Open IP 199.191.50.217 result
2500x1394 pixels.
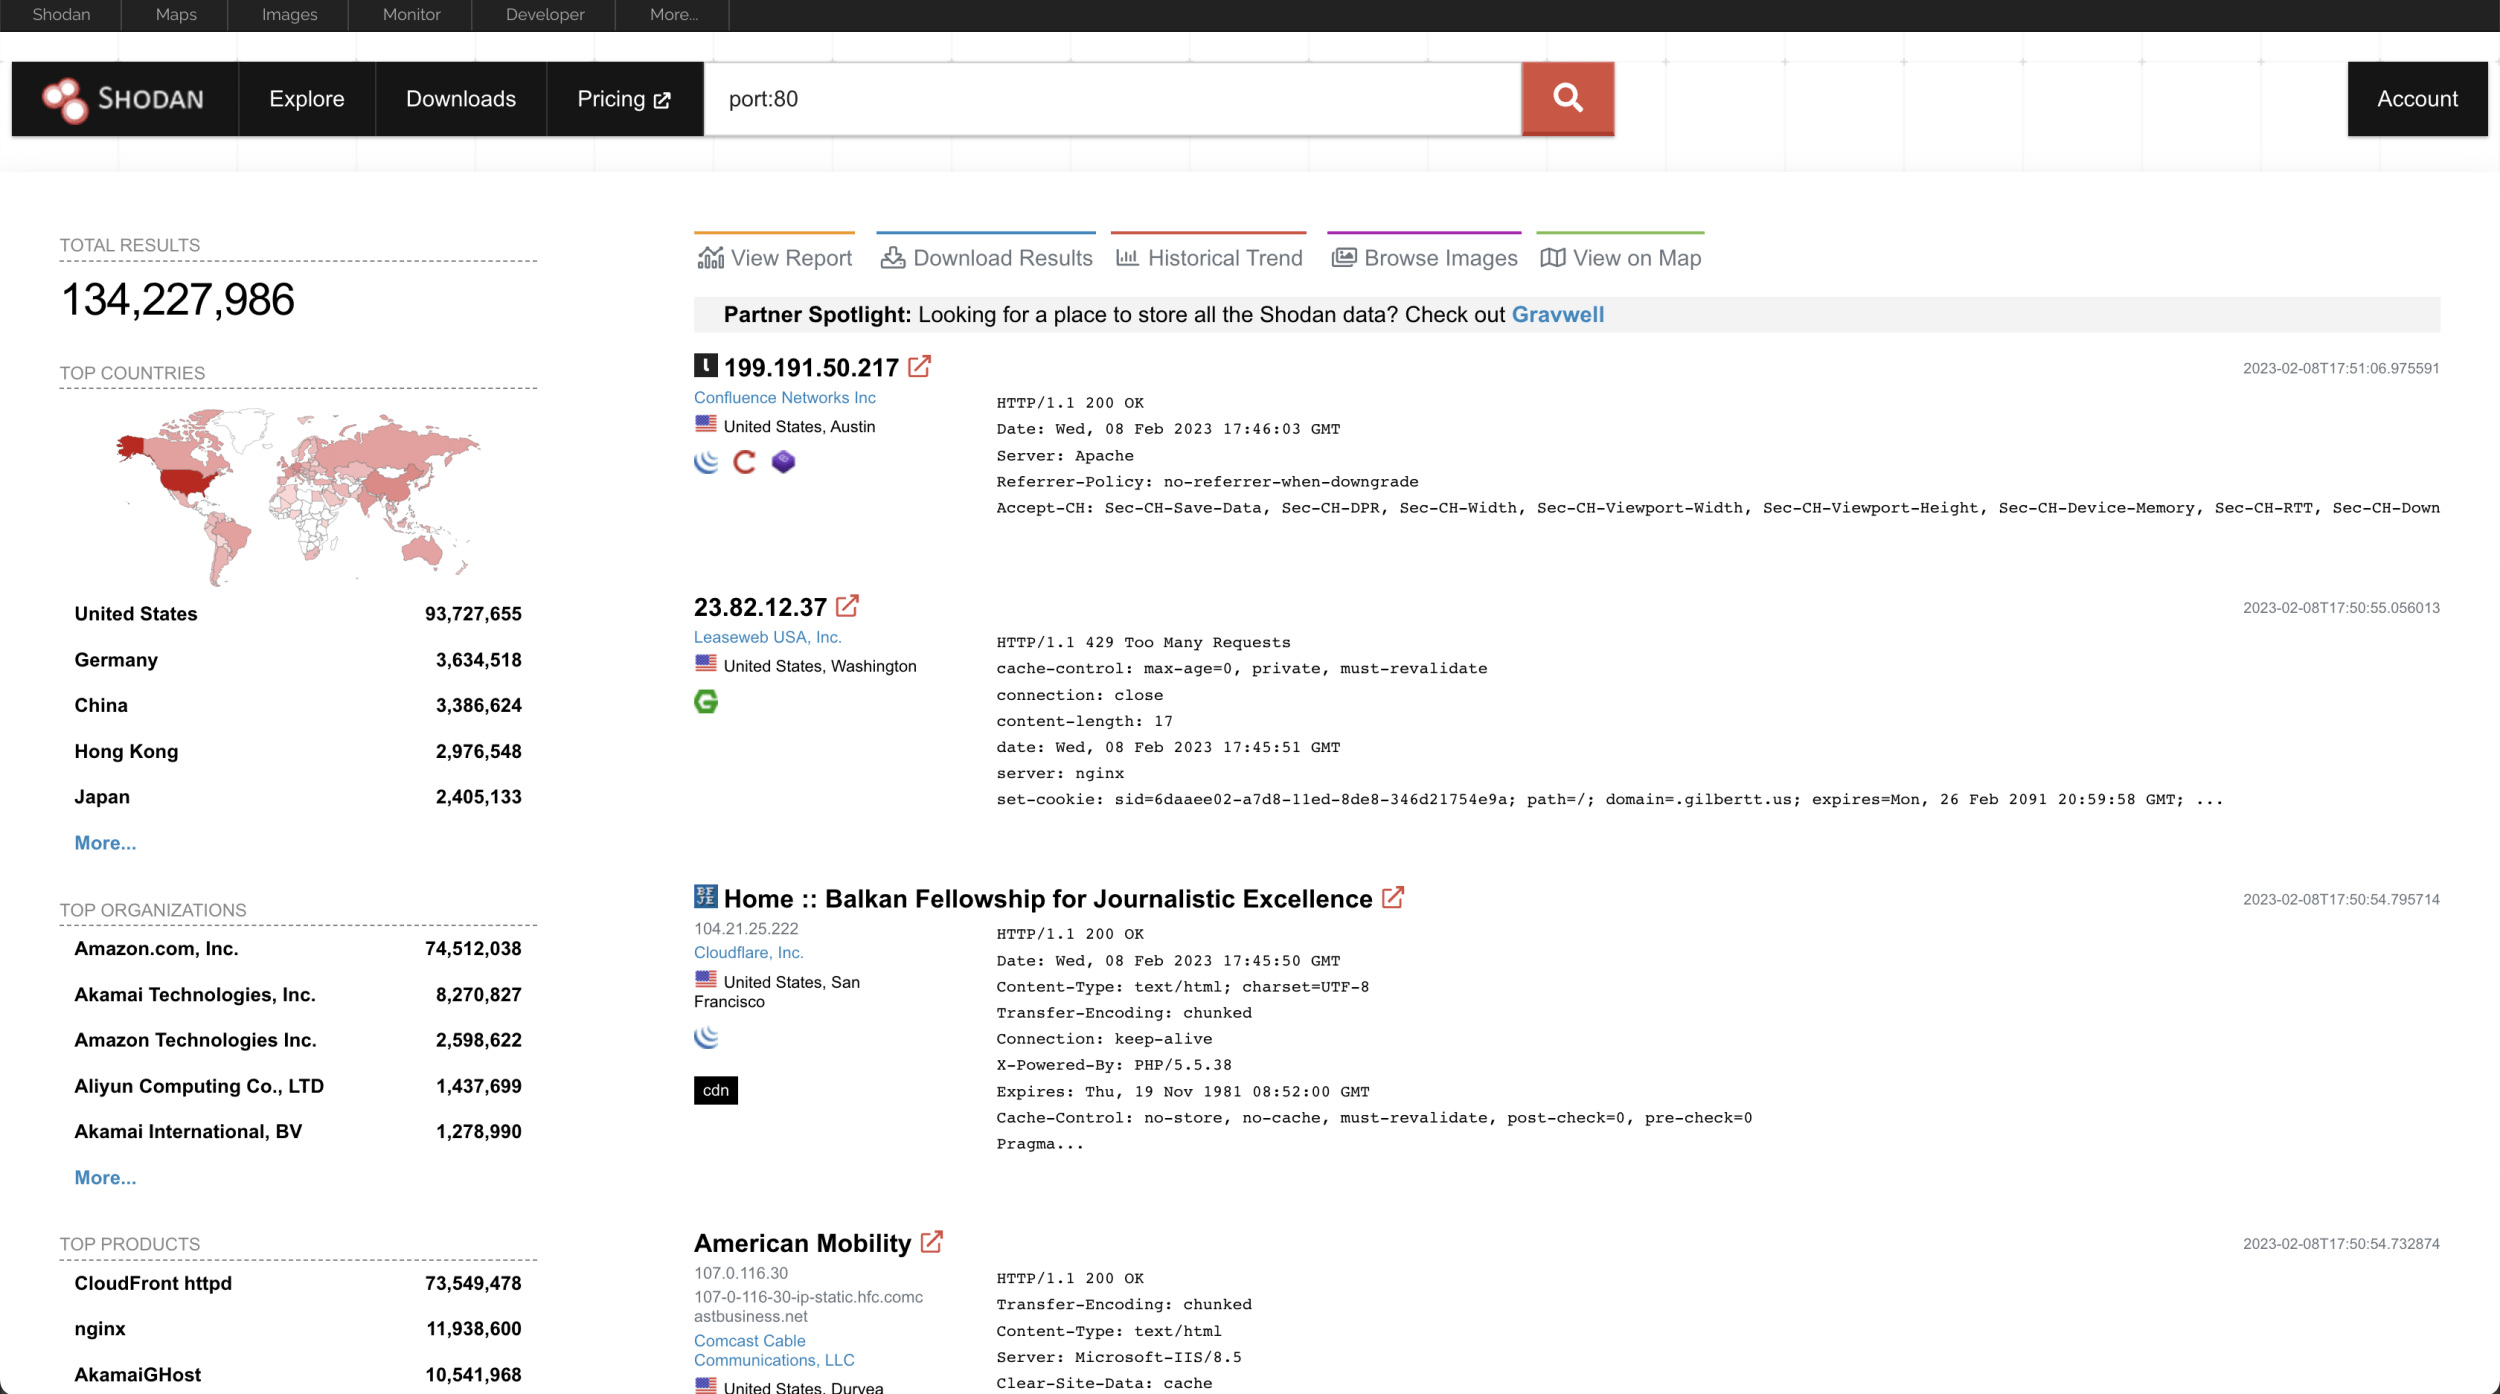click(x=811, y=368)
